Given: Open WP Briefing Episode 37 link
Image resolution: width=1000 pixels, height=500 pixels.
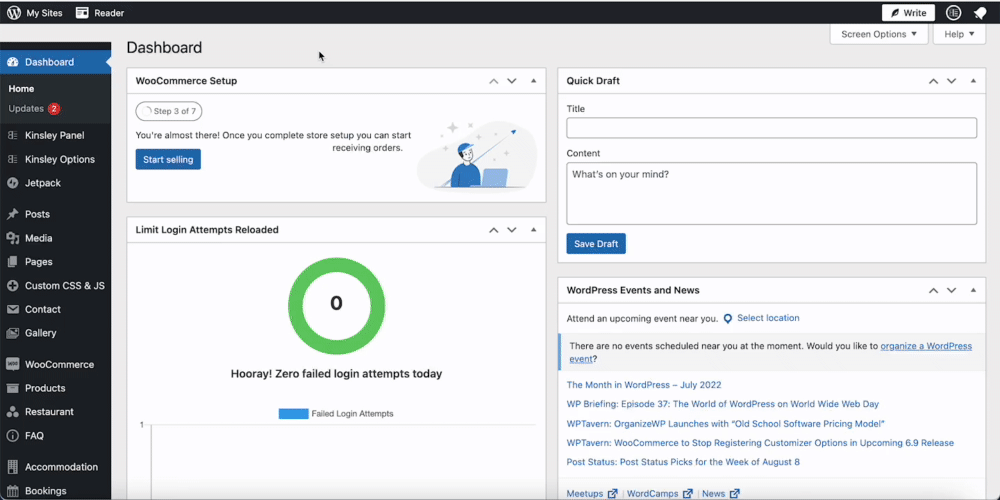Looking at the screenshot, I should click(x=723, y=404).
